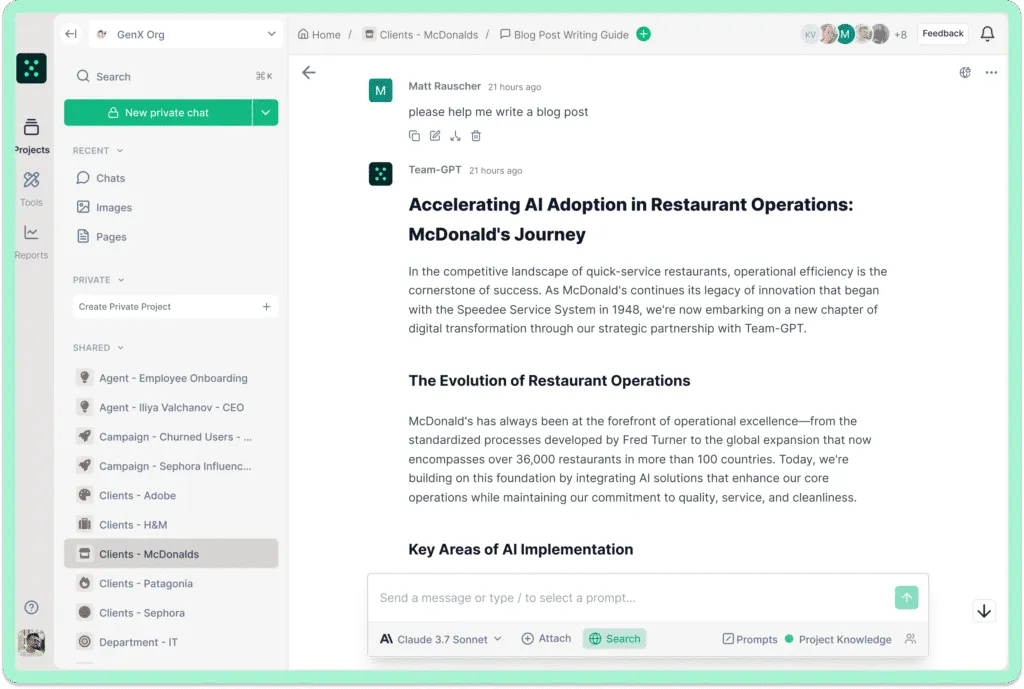The width and height of the screenshot is (1024, 689).
Task: Go back with the chat arrow
Action: (309, 72)
